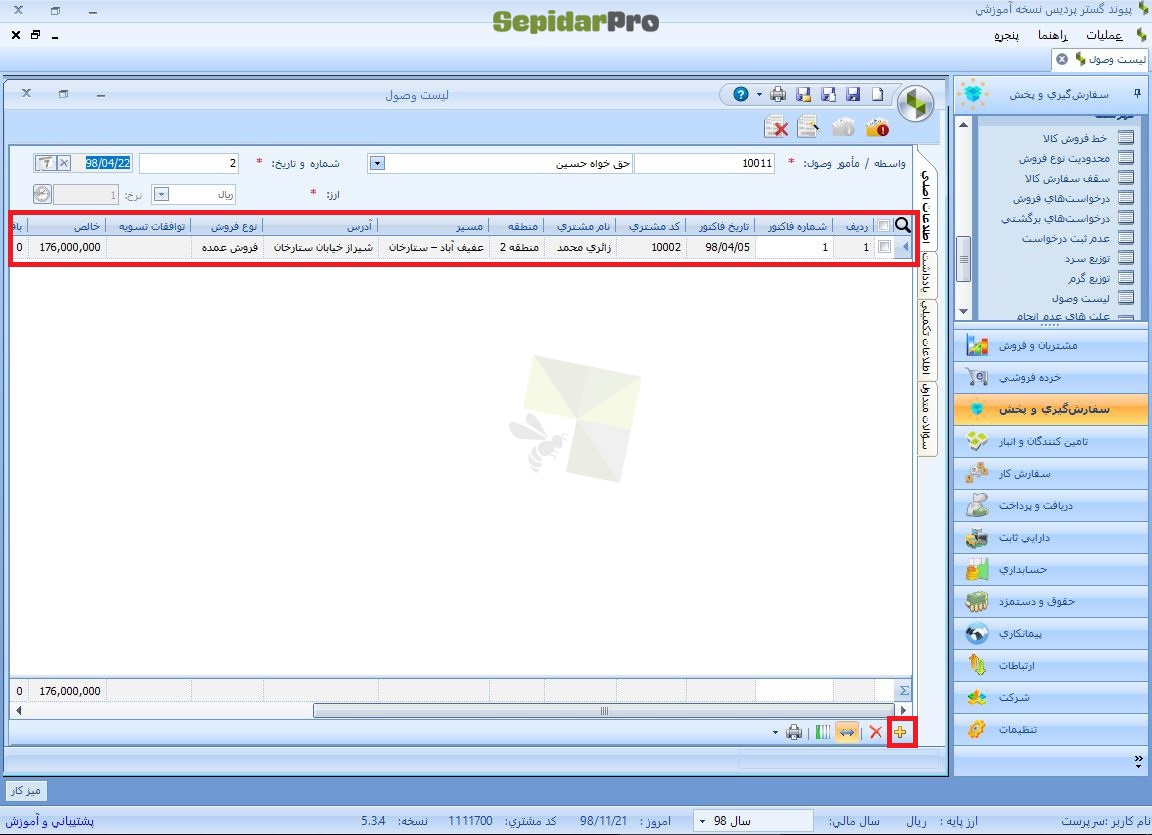Open the عملیات menu
The image size is (1152, 835).
(x=1104, y=35)
